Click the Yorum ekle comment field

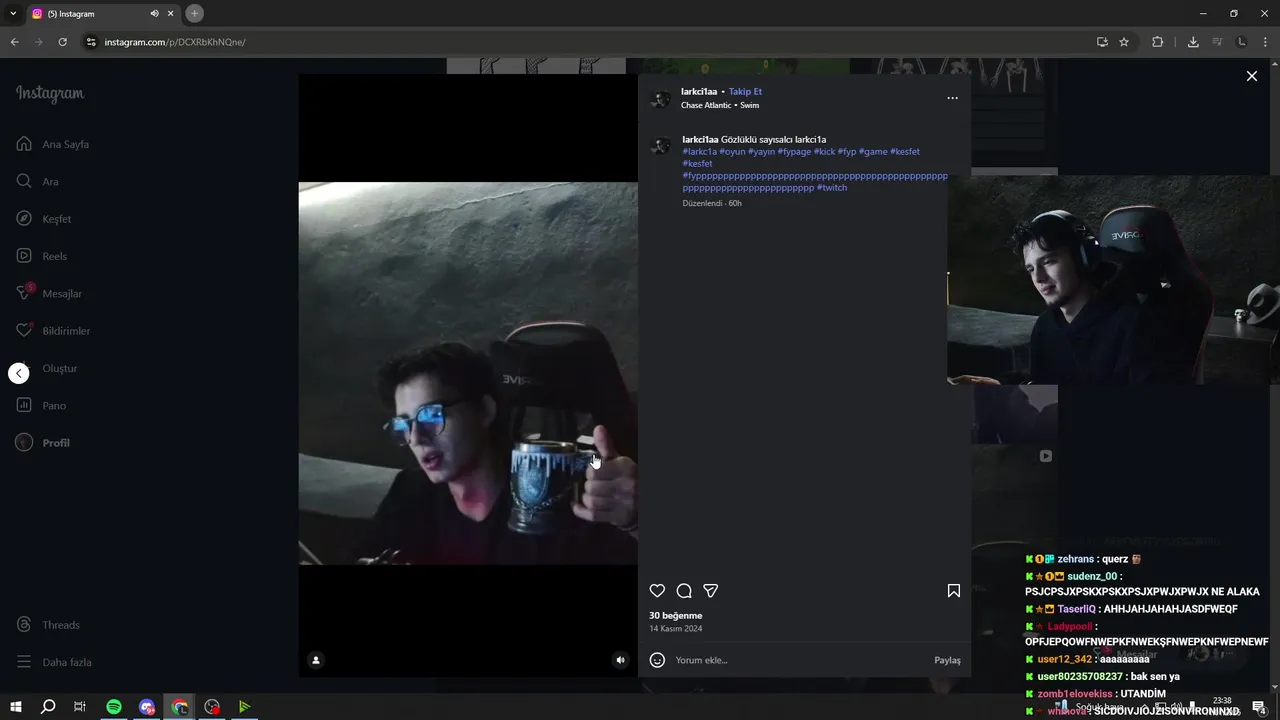pos(800,660)
